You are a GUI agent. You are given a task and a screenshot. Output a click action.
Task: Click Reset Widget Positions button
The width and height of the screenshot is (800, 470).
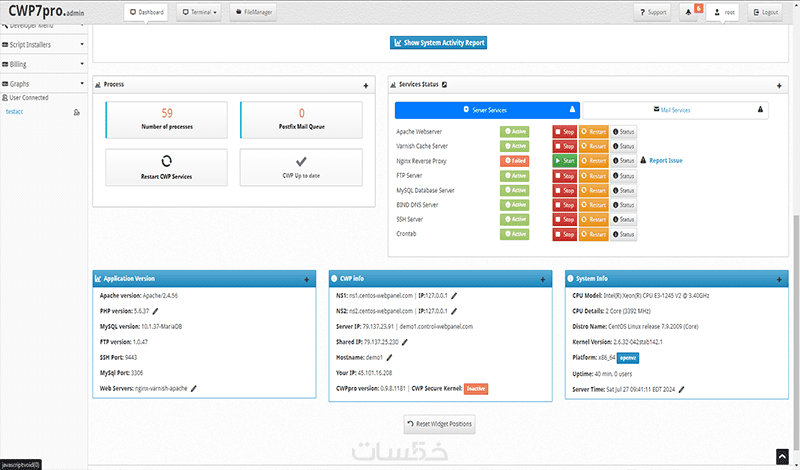click(439, 424)
